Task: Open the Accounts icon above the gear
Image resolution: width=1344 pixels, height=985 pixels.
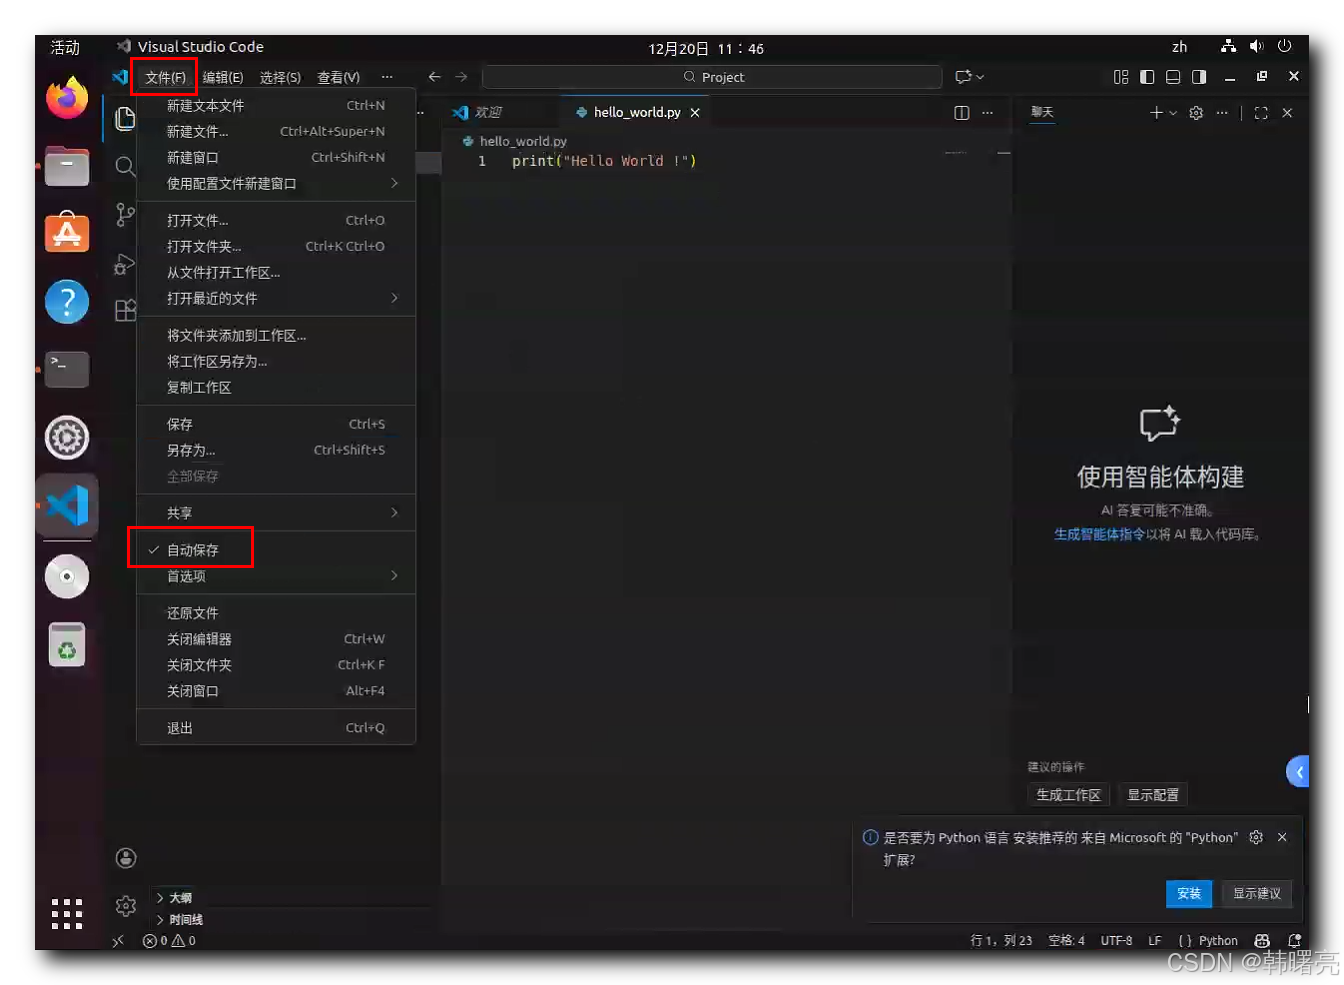Action: tap(126, 857)
